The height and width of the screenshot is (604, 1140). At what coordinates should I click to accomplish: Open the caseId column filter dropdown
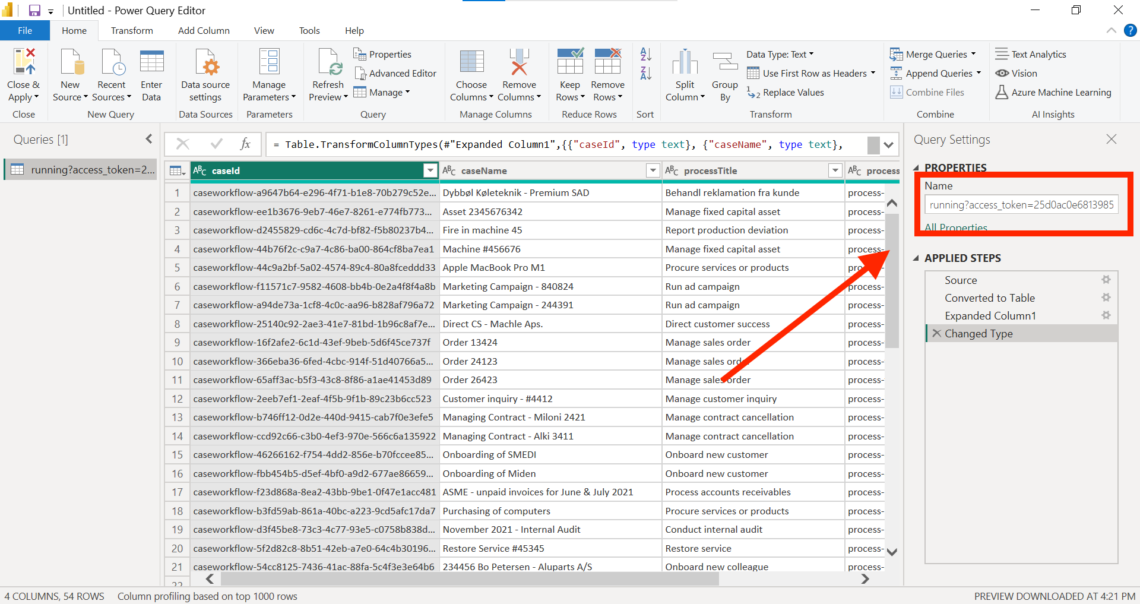click(430, 171)
